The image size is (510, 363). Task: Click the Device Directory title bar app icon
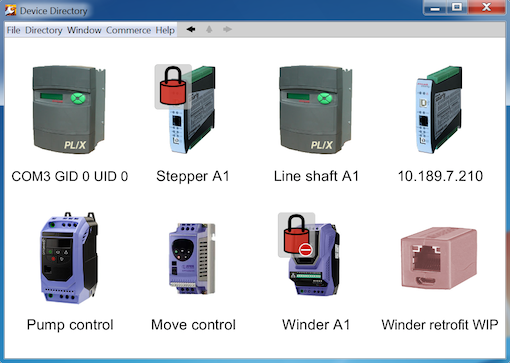click(x=10, y=10)
